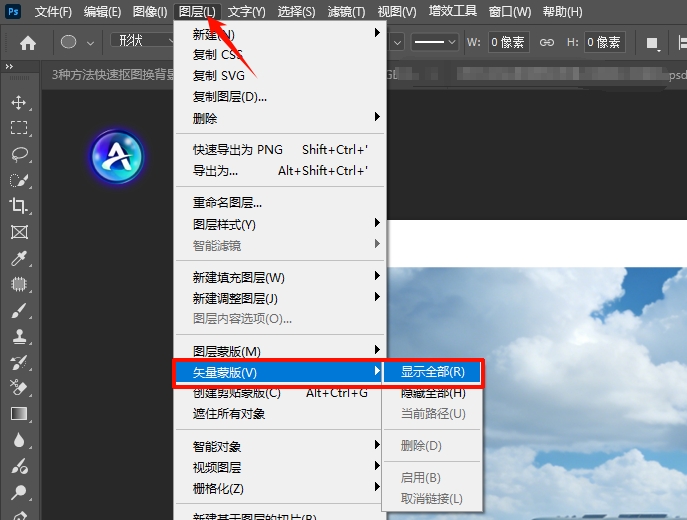Select the Clone Stamp tool
The image size is (687, 520).
coord(19,336)
